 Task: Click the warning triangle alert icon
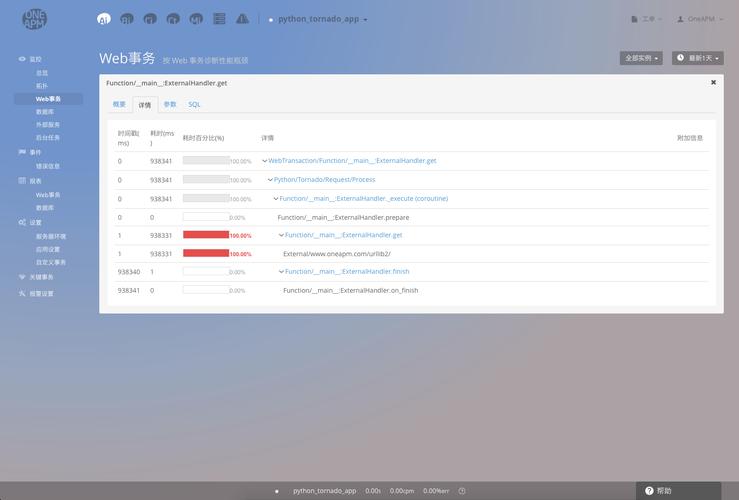click(242, 19)
